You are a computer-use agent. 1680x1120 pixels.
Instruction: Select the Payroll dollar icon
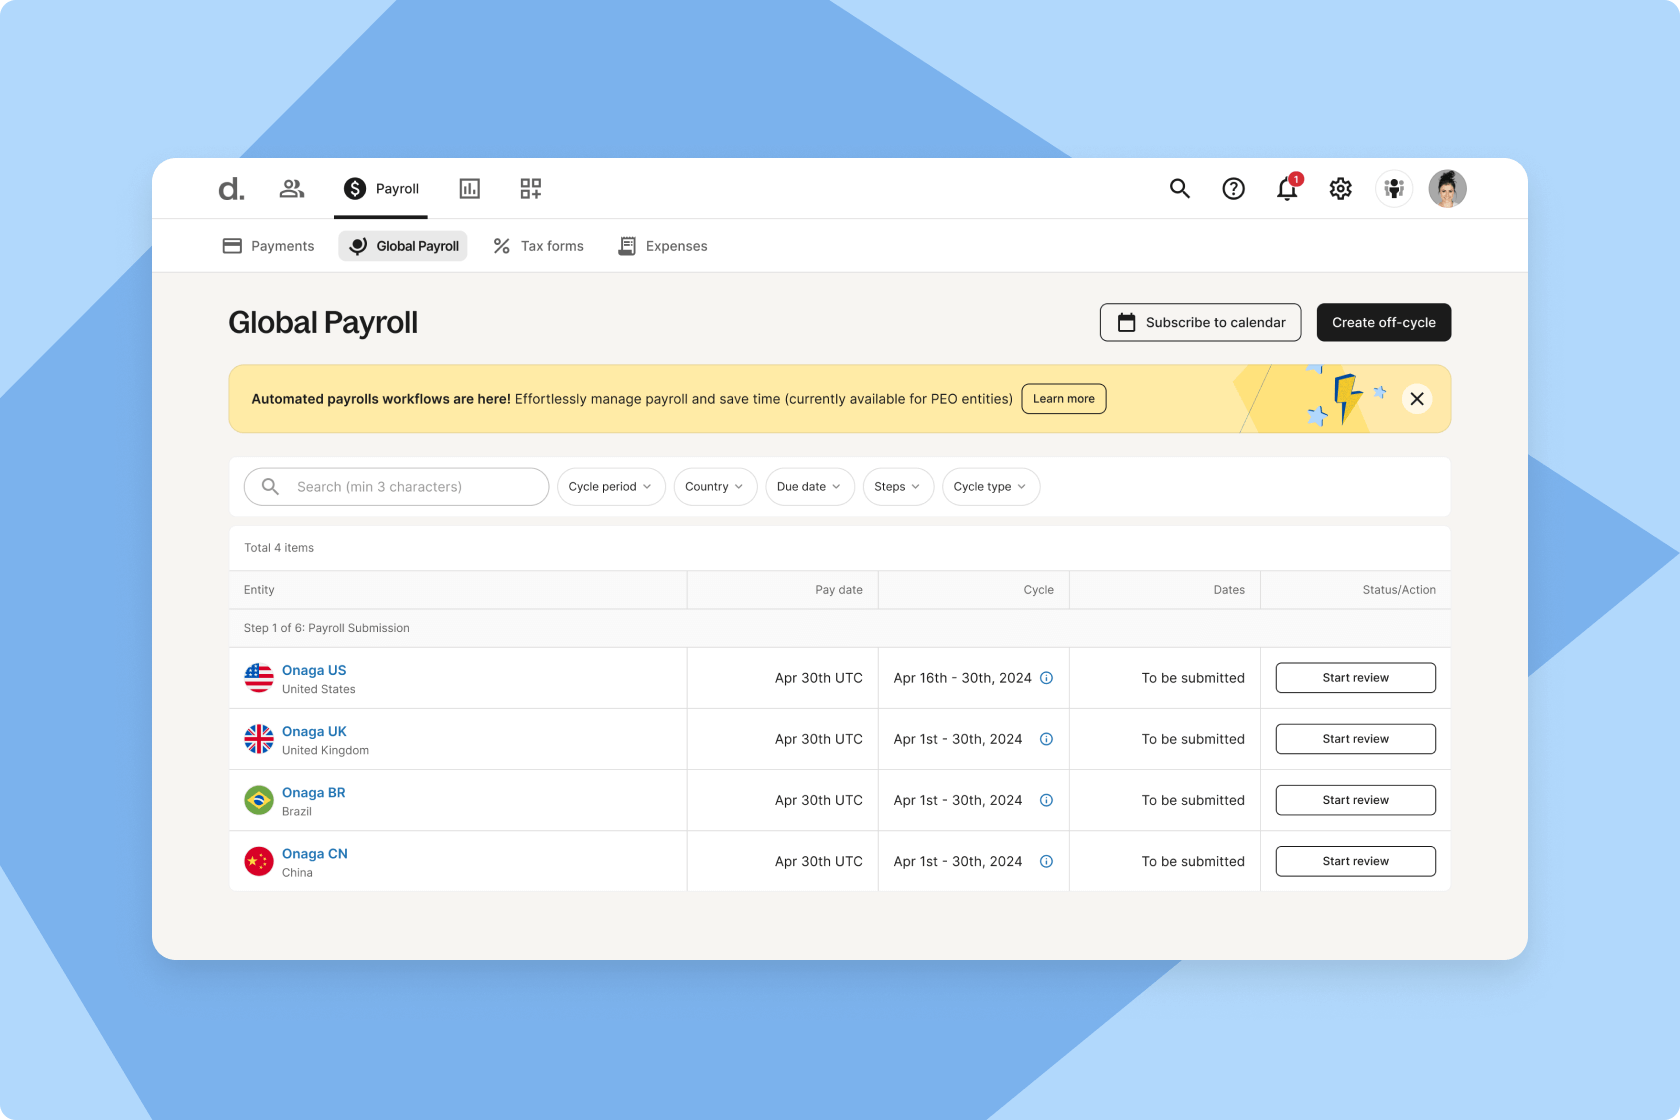click(x=354, y=188)
